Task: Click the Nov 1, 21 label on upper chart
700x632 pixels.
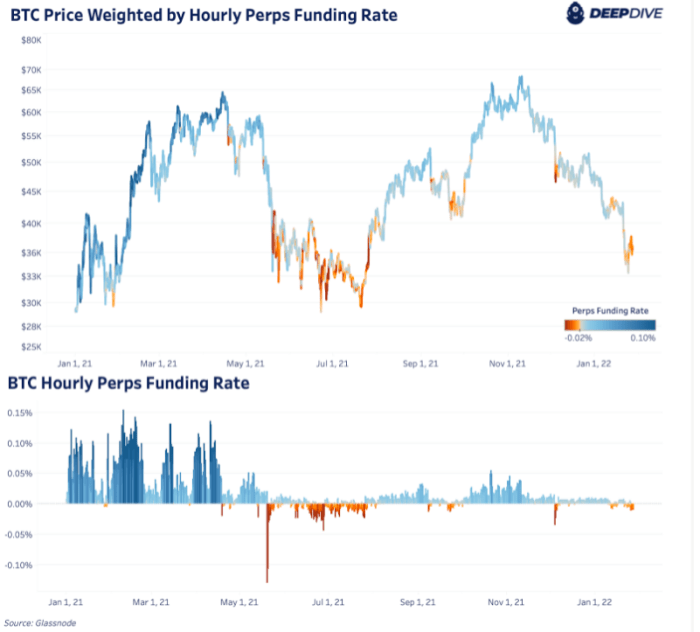Action: 507,364
